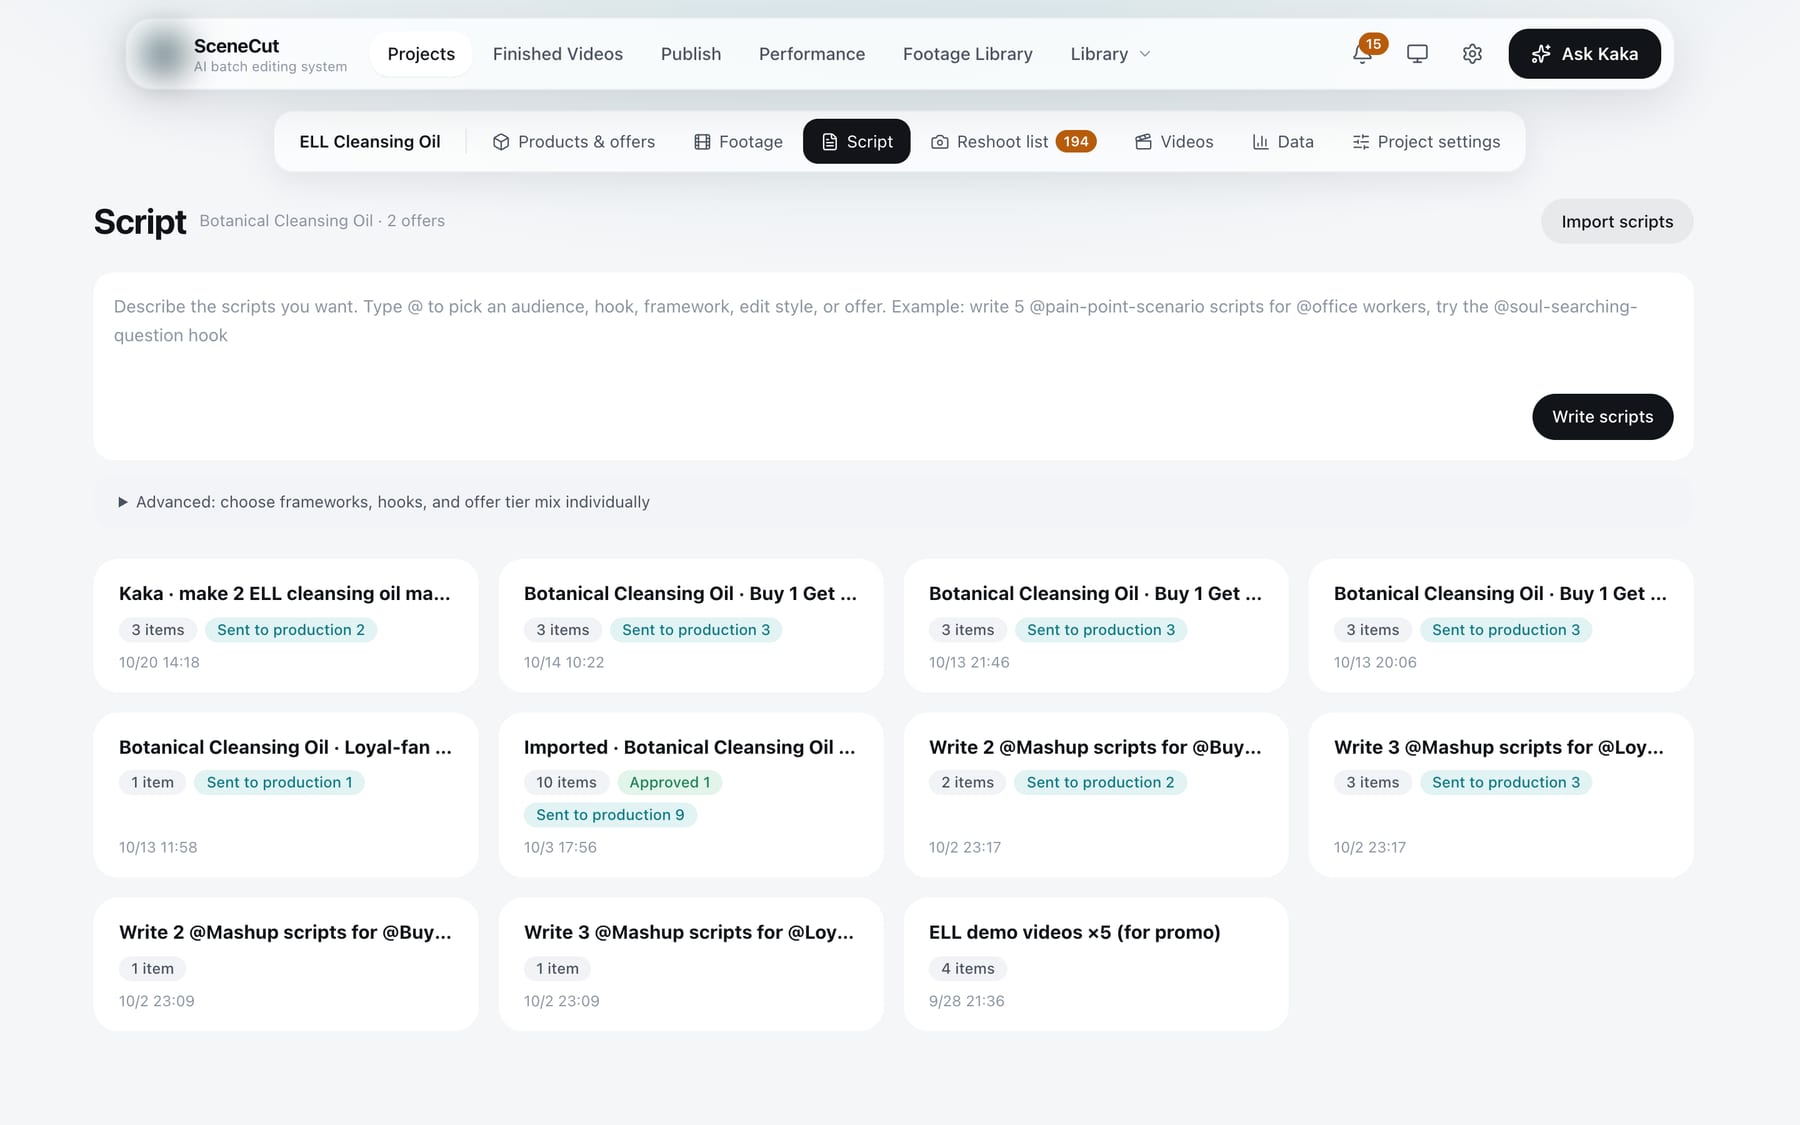Click the ELL Cleansing Oil project name
Screen dimensions: 1800x1125
point(370,142)
